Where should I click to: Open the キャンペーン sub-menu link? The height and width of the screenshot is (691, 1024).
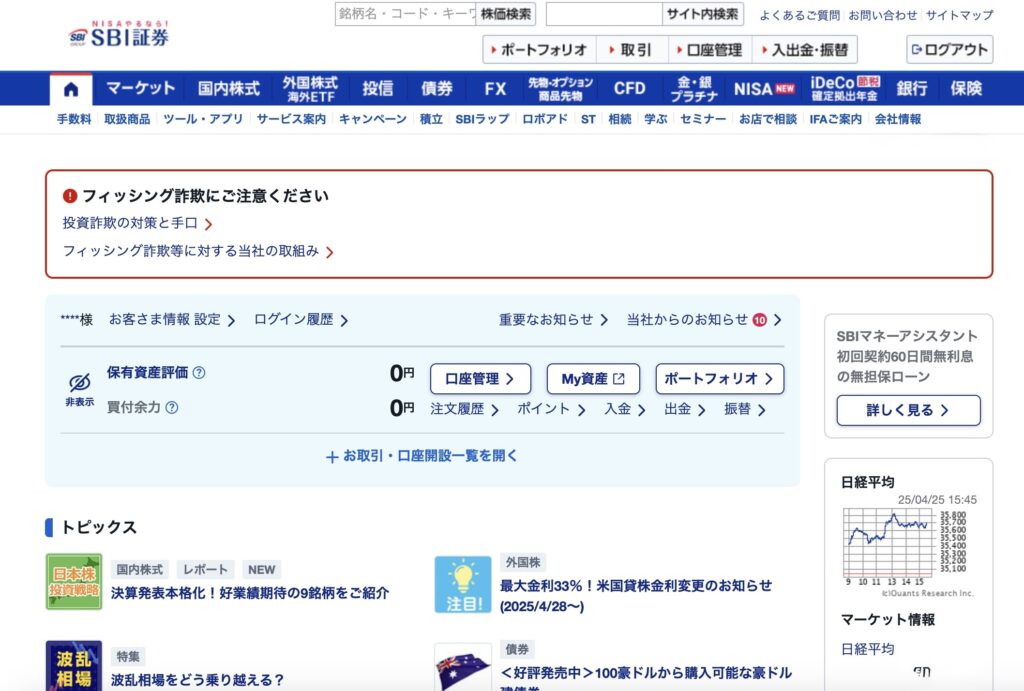click(372, 120)
